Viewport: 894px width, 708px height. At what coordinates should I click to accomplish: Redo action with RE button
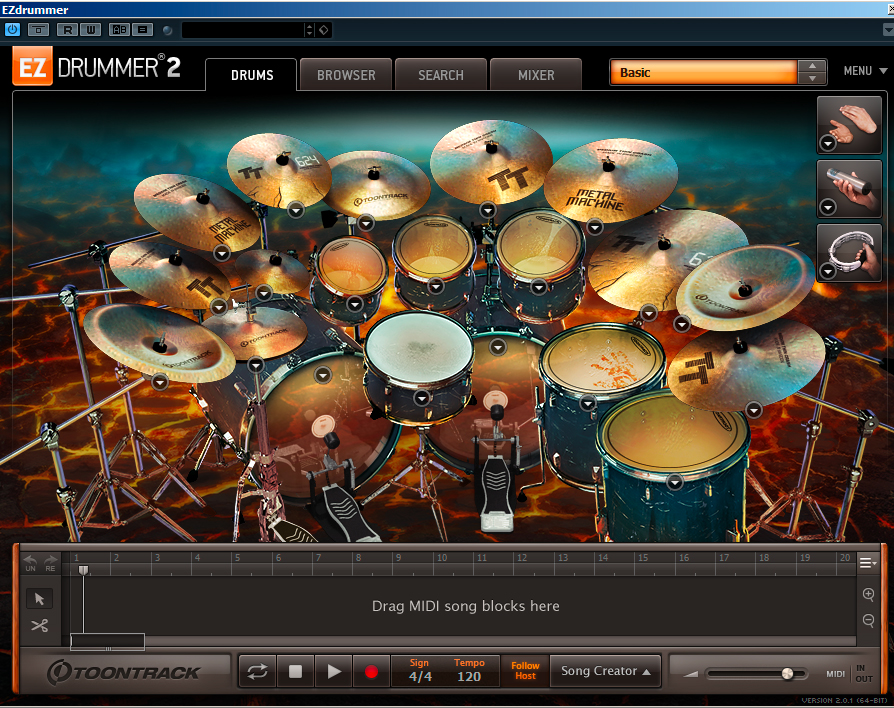tap(50, 563)
